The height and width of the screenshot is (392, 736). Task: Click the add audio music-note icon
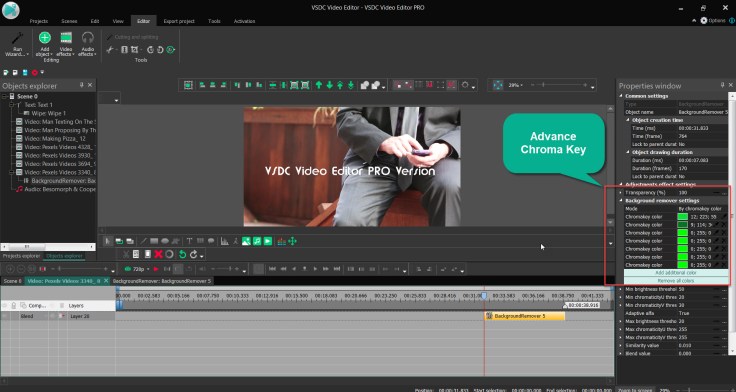257,241
